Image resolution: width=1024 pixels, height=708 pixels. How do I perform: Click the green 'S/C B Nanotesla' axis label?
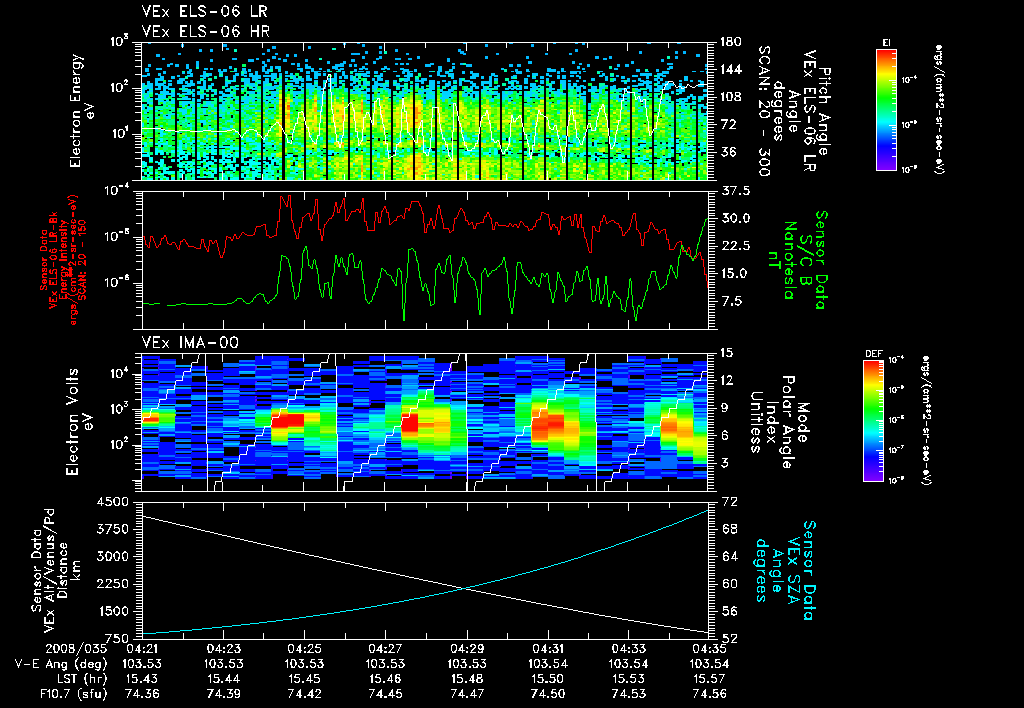coord(797,260)
